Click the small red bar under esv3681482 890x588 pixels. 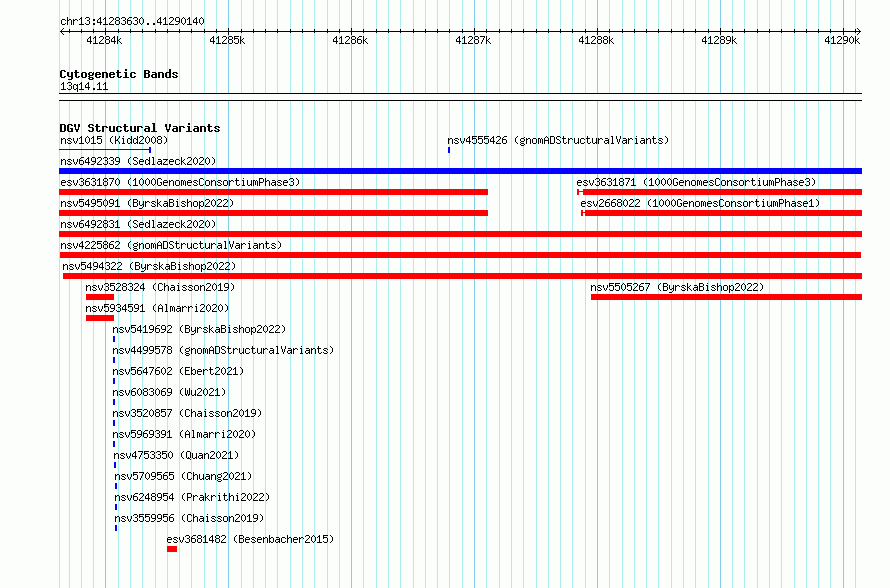coord(172,549)
